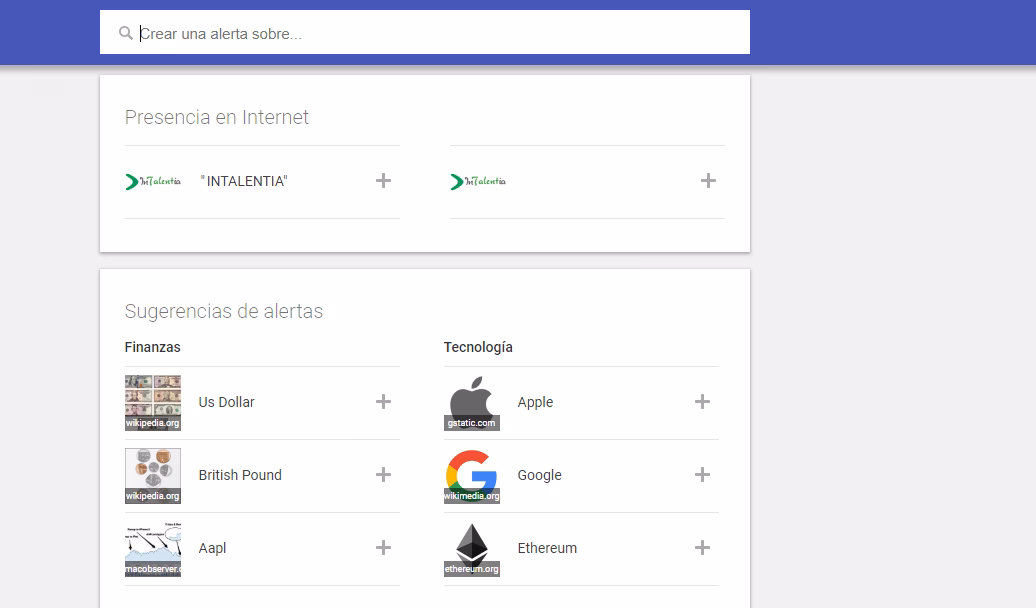Click the Us Dollar thumbnail image
1036x608 pixels.
(152, 401)
